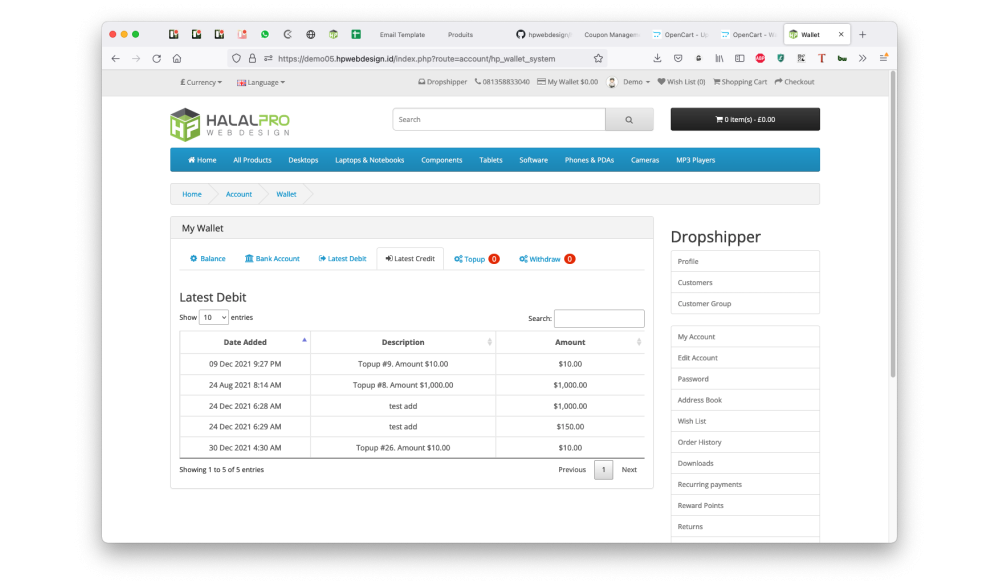Viewport: 1000px width, 585px height.
Task: Sort the table by Amount column
Action: click(x=570, y=342)
